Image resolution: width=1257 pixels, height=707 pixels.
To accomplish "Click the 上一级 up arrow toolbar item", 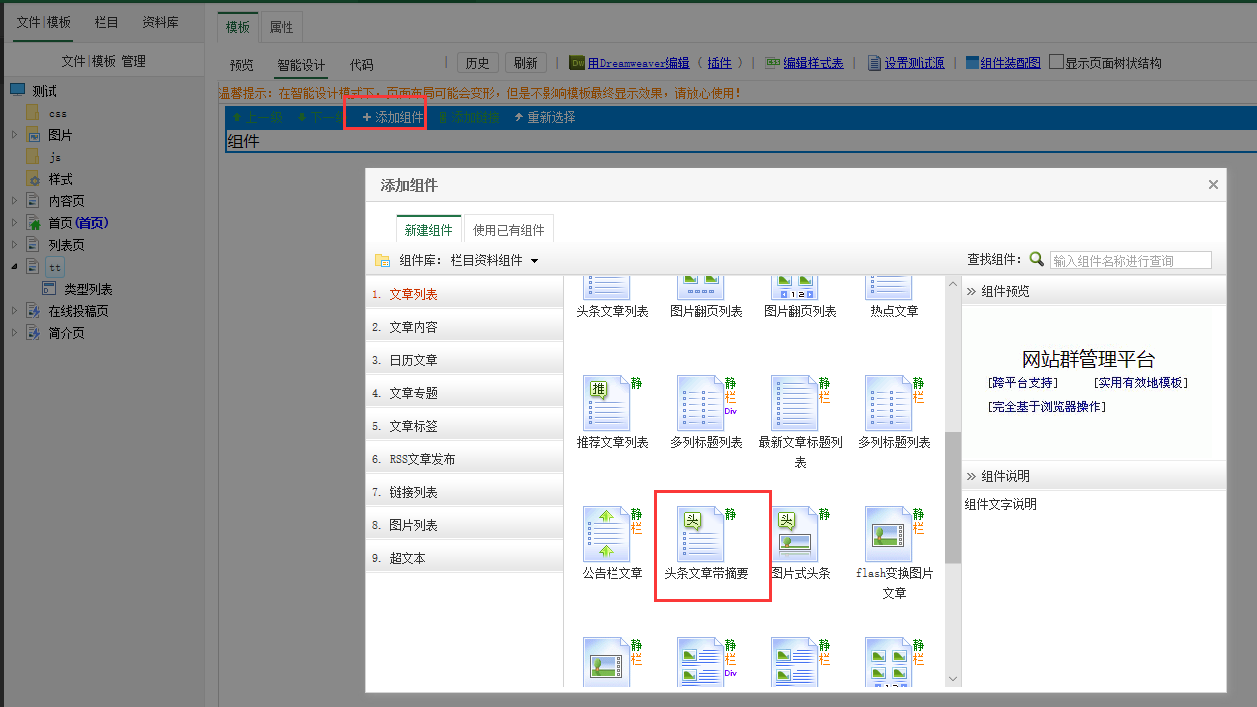I will 258,117.
